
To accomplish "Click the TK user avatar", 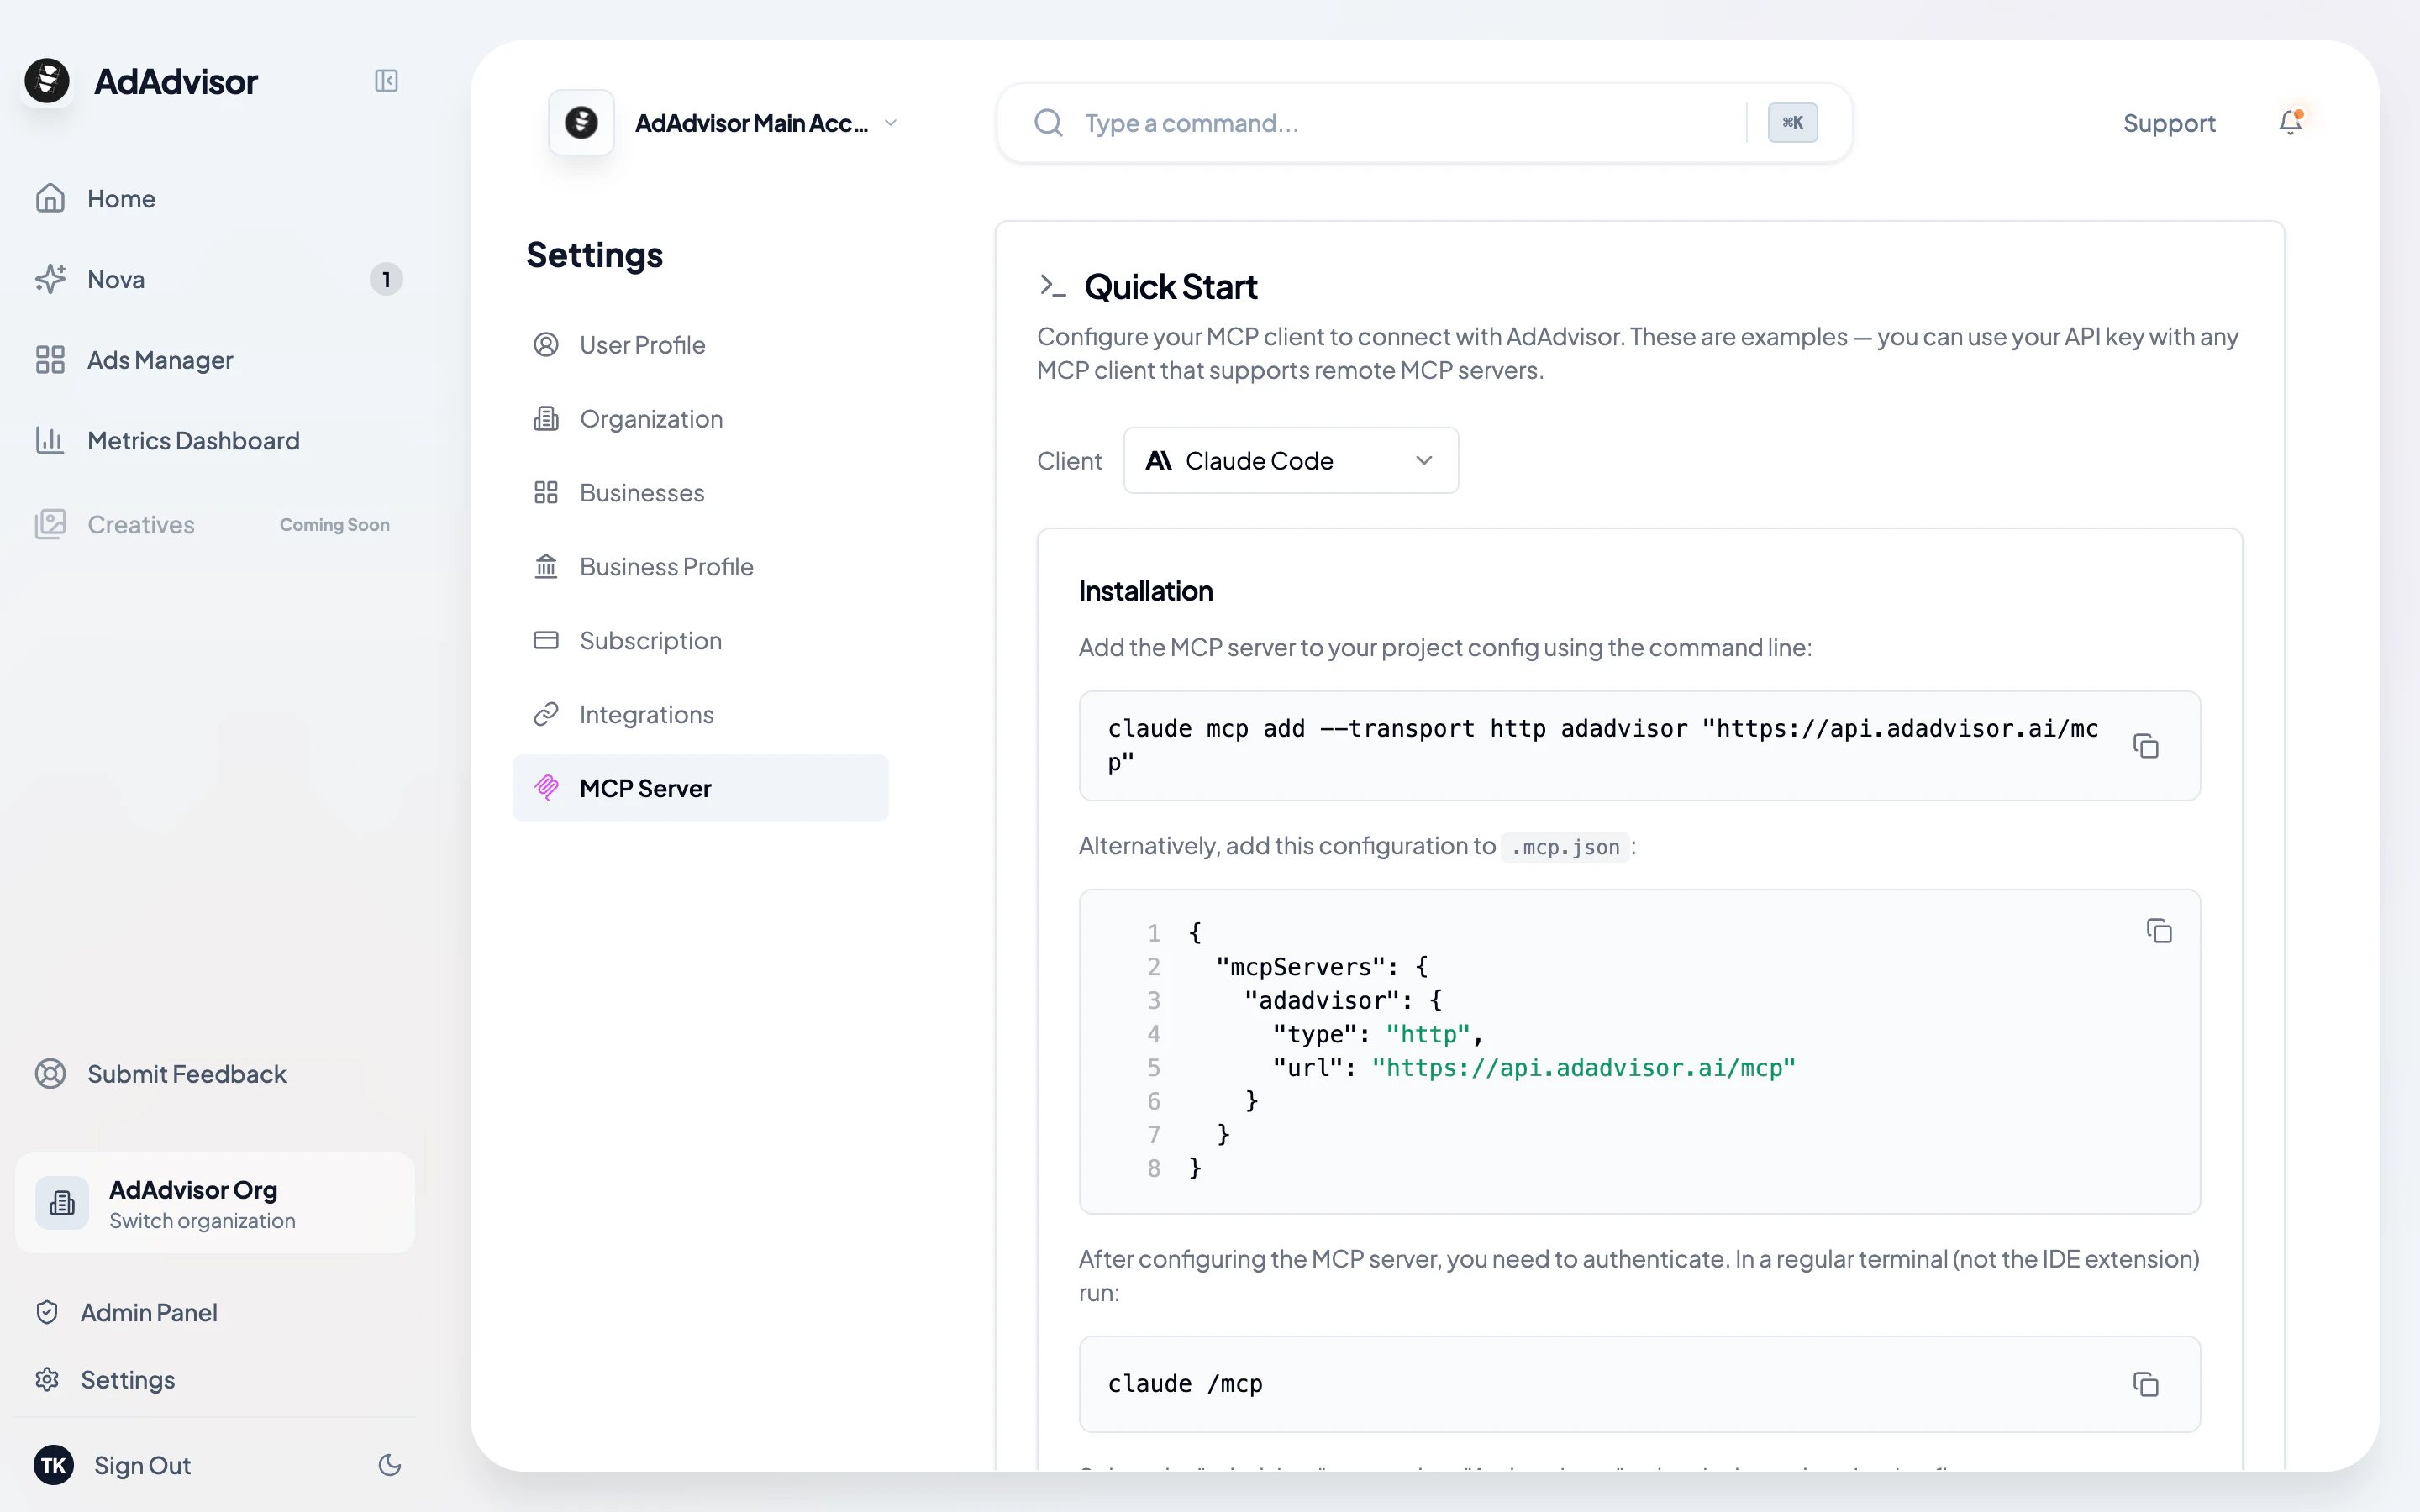I will [54, 1465].
